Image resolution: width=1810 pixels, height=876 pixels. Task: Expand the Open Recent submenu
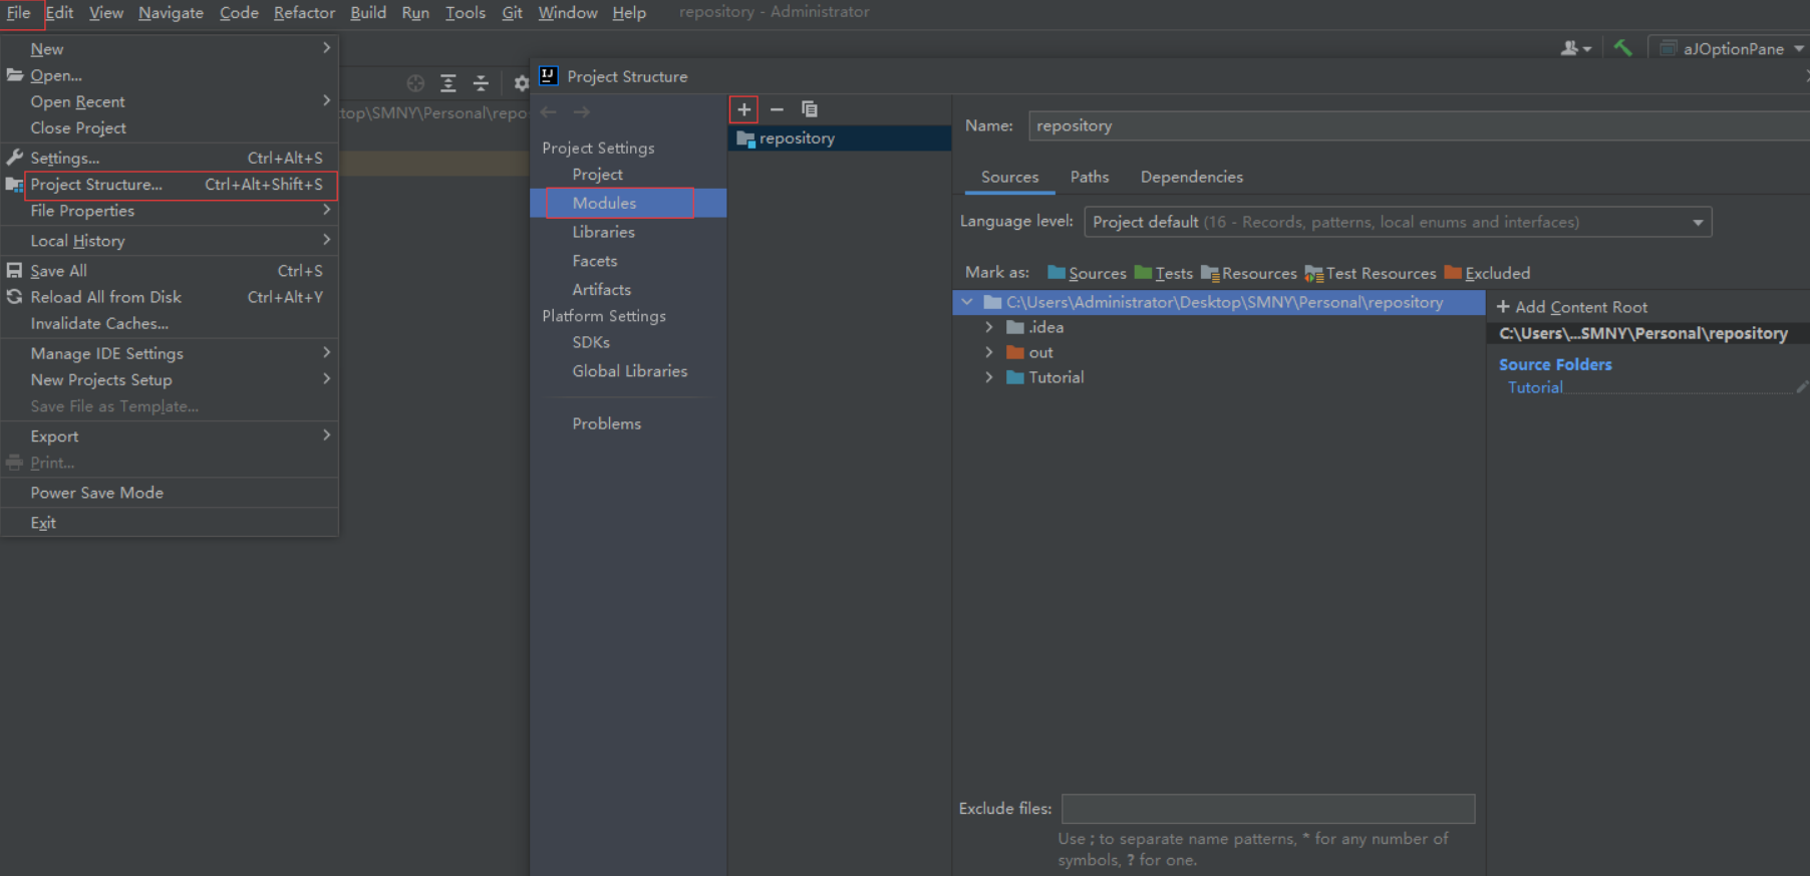169,102
